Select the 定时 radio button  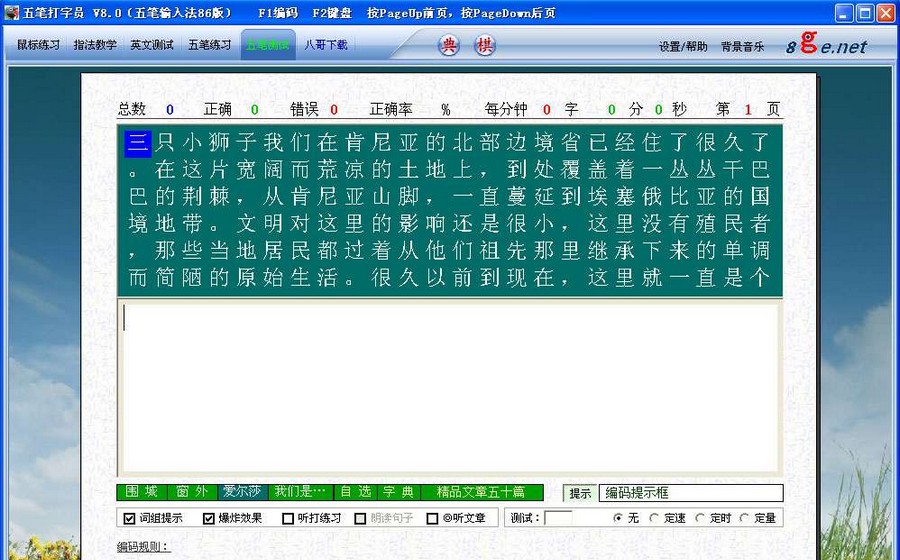700,518
